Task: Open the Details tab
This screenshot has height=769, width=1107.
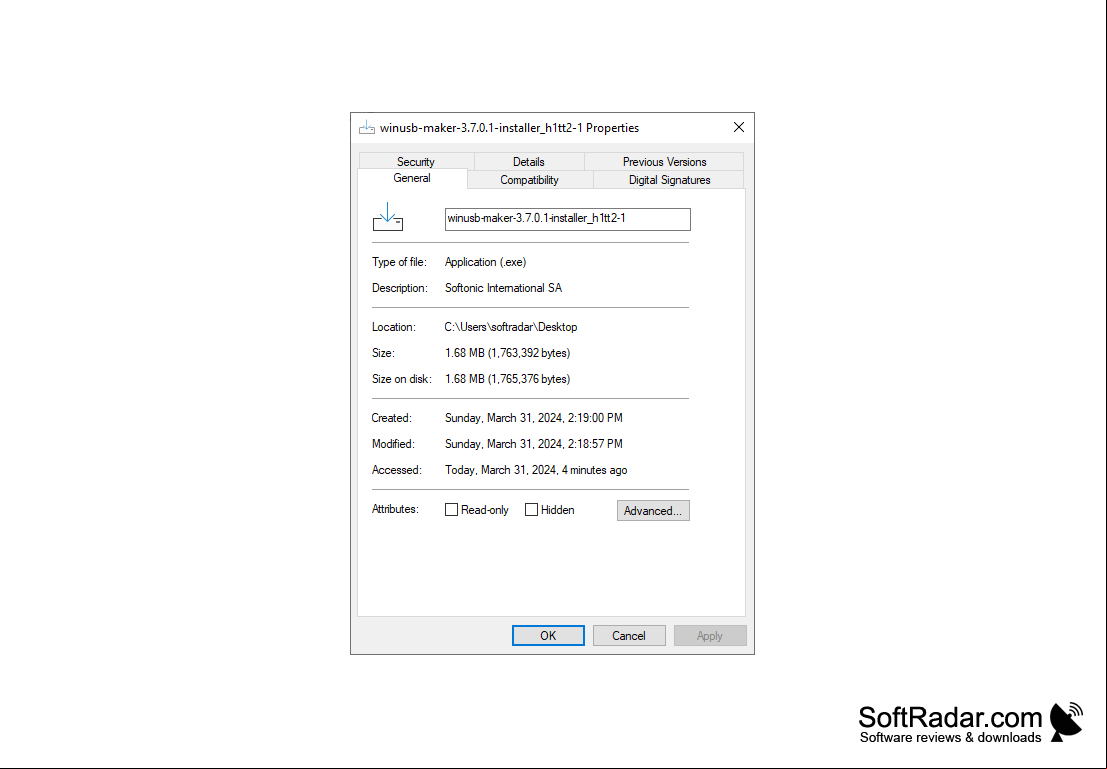Action: click(x=529, y=162)
